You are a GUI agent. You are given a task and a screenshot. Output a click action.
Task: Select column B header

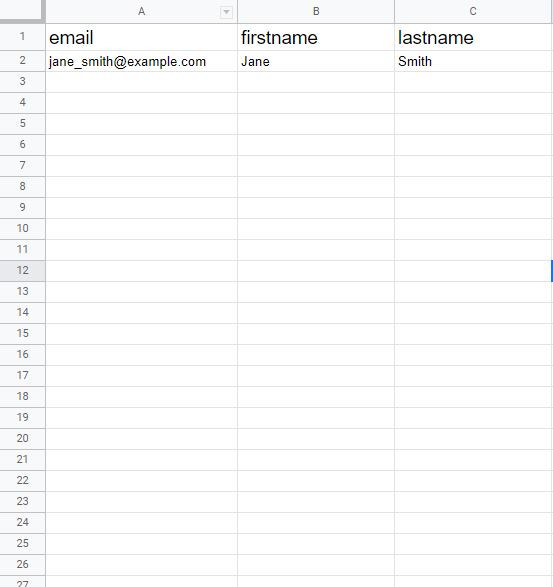316,12
